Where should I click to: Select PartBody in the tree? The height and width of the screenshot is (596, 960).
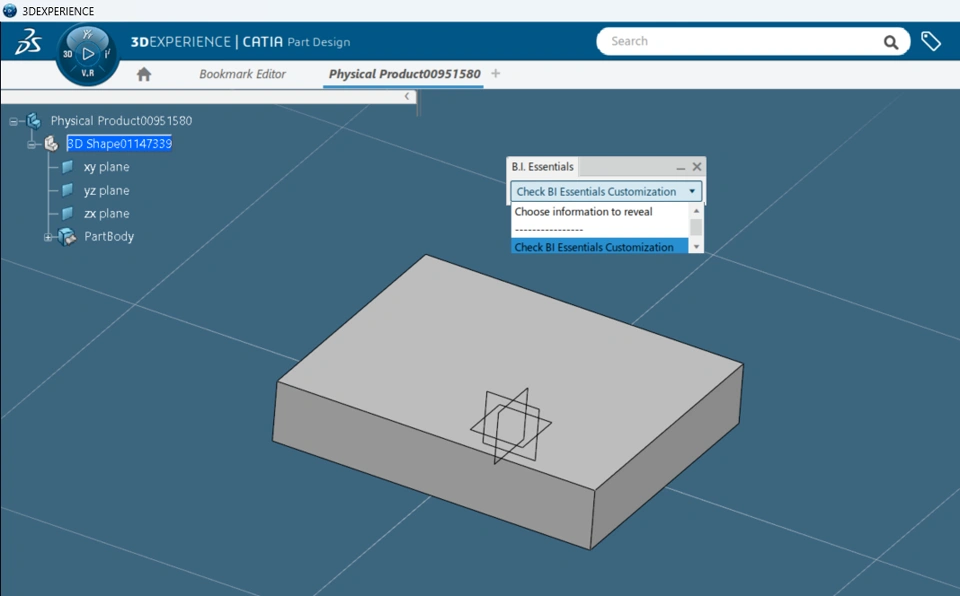click(109, 236)
